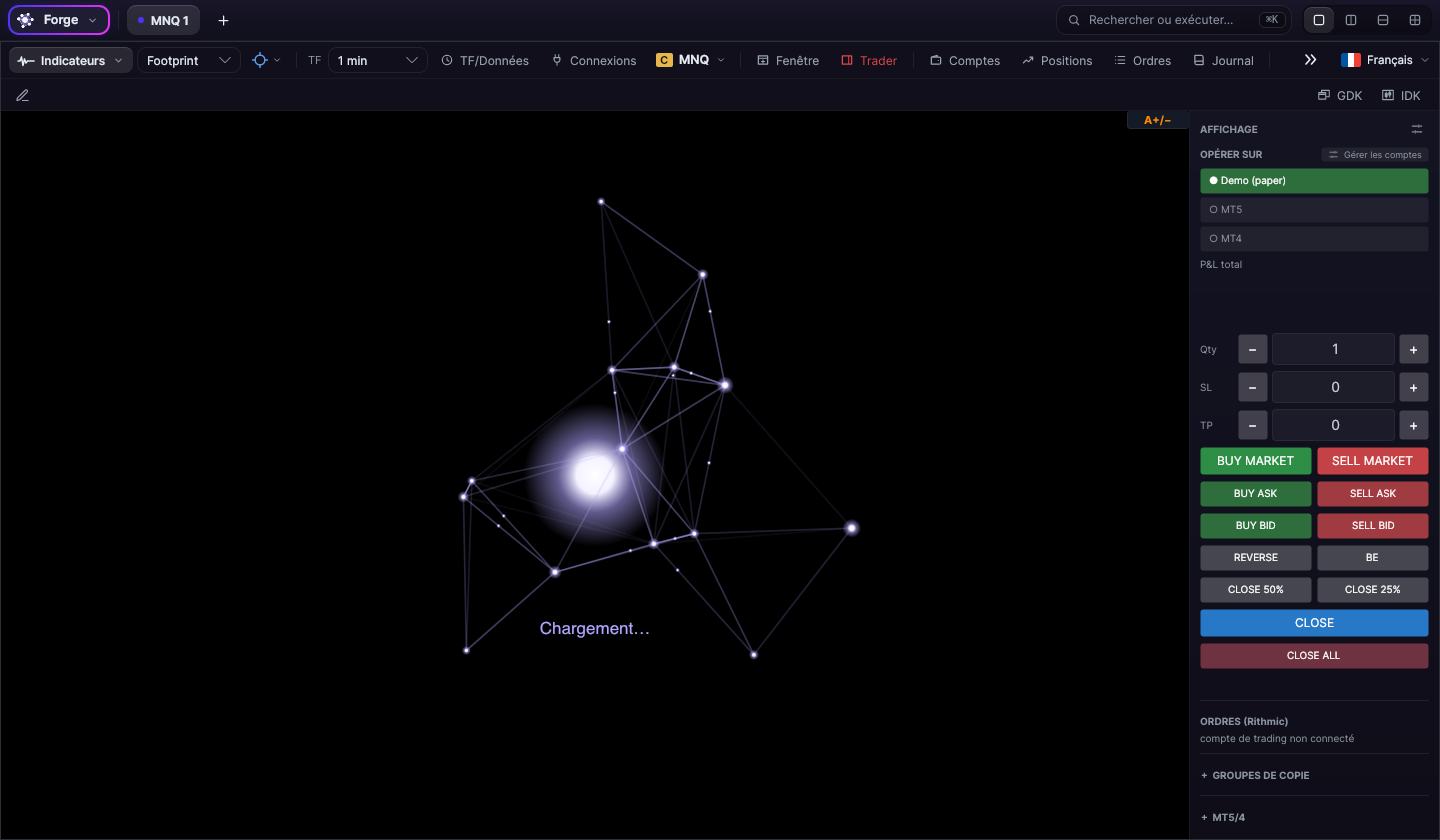Image resolution: width=1440 pixels, height=840 pixels.
Task: Expand the MT5/4 section
Action: 1223,818
